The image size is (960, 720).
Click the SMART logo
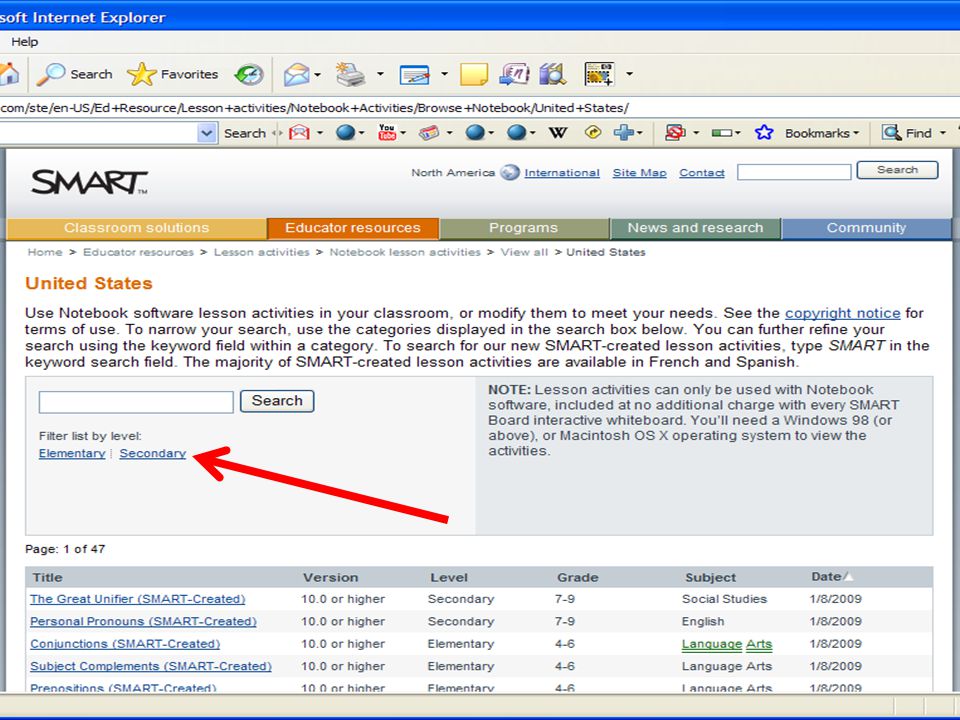click(x=89, y=182)
